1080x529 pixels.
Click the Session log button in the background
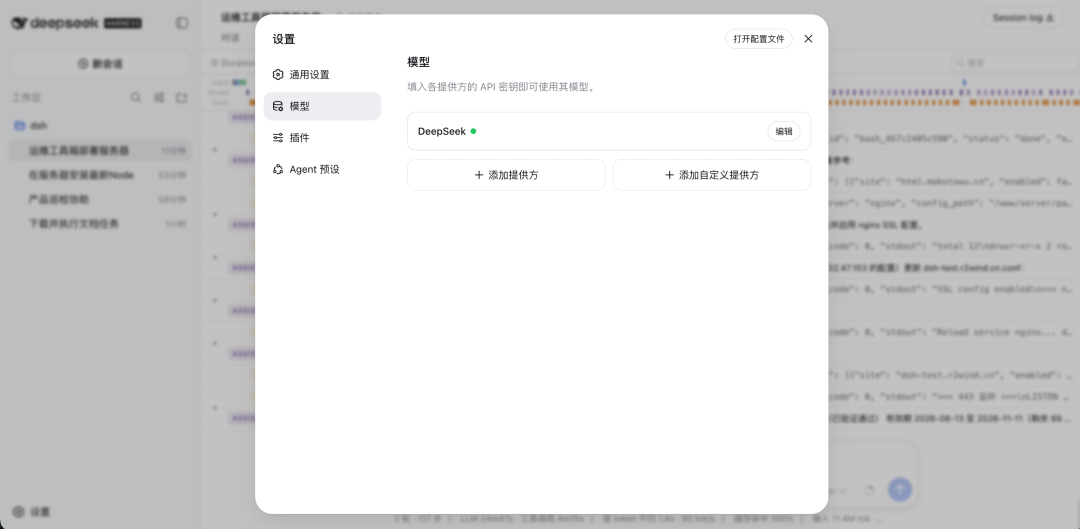[1023, 18]
